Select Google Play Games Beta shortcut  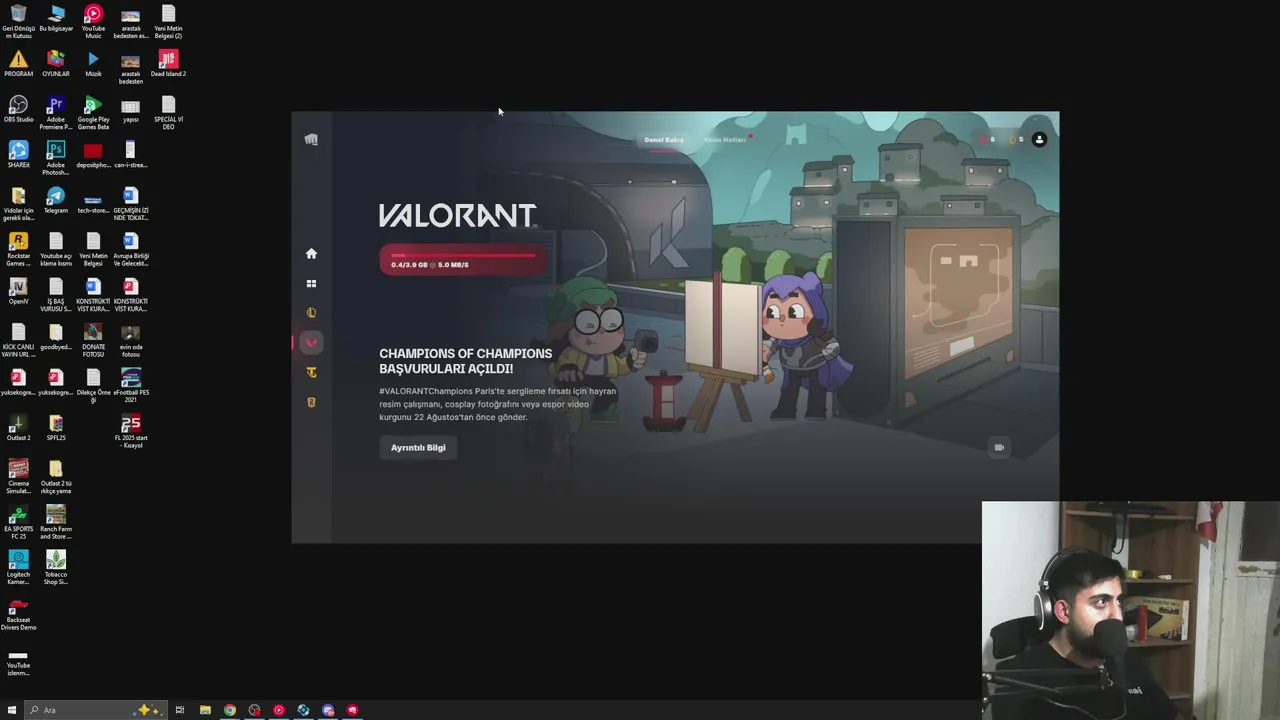pos(93,113)
